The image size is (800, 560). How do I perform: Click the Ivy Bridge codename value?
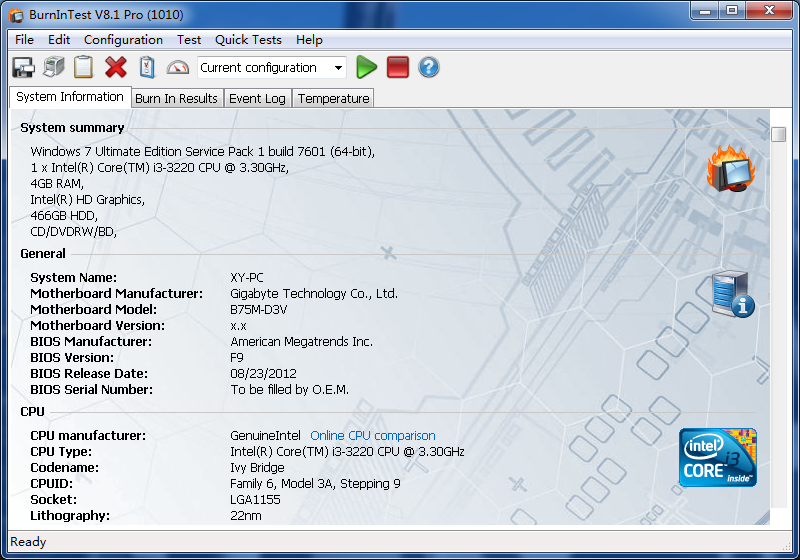click(x=257, y=468)
